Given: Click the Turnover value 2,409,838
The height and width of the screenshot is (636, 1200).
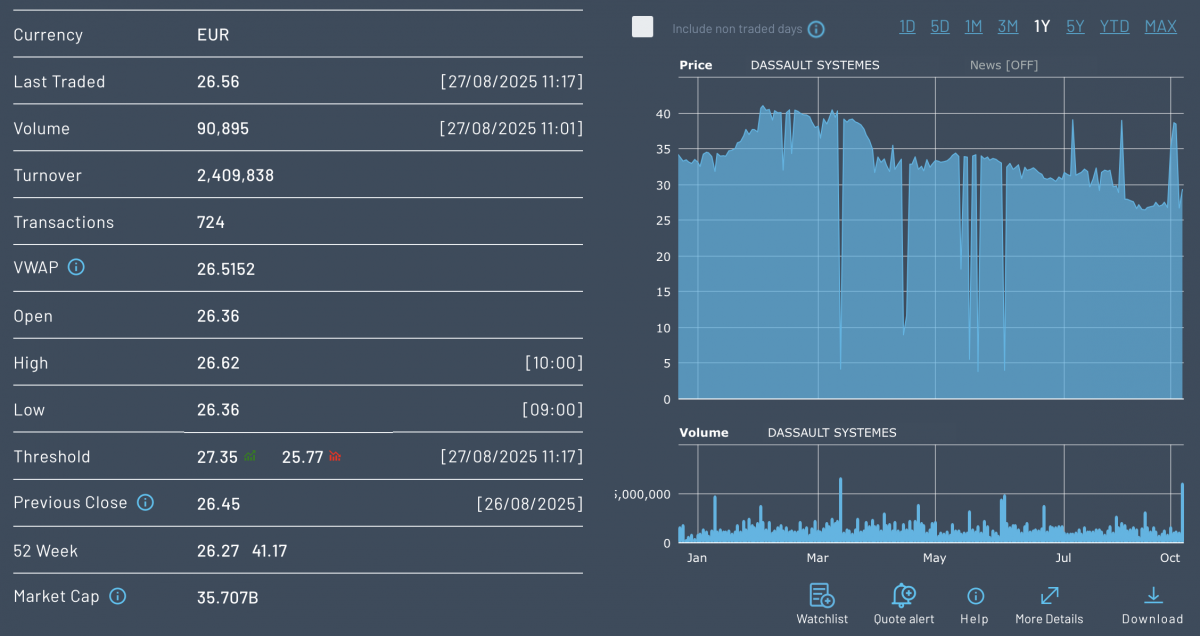Looking at the screenshot, I should click(235, 176).
